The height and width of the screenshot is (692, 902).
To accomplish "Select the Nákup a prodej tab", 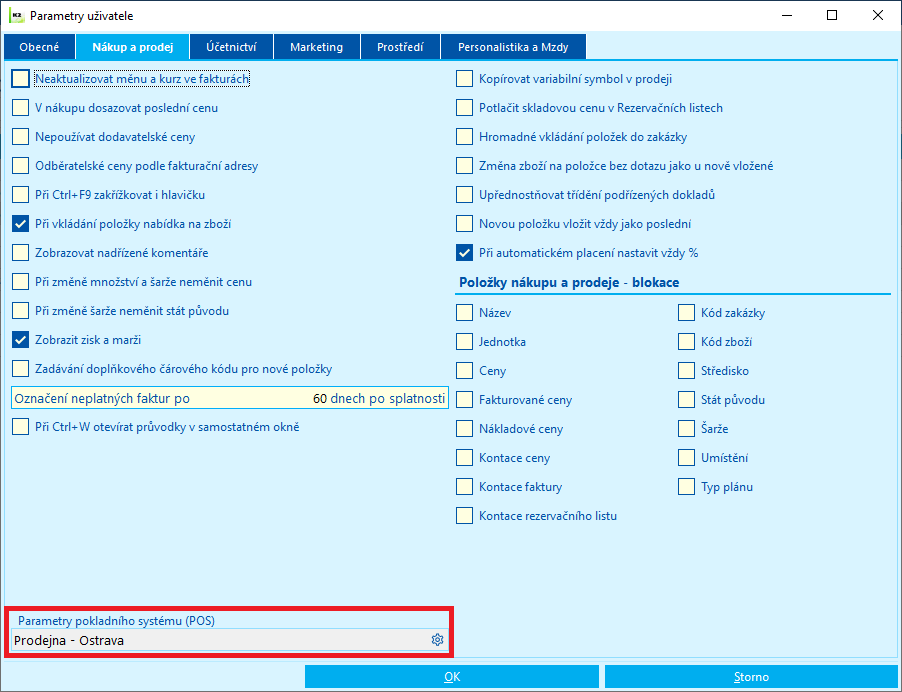I will coord(133,47).
